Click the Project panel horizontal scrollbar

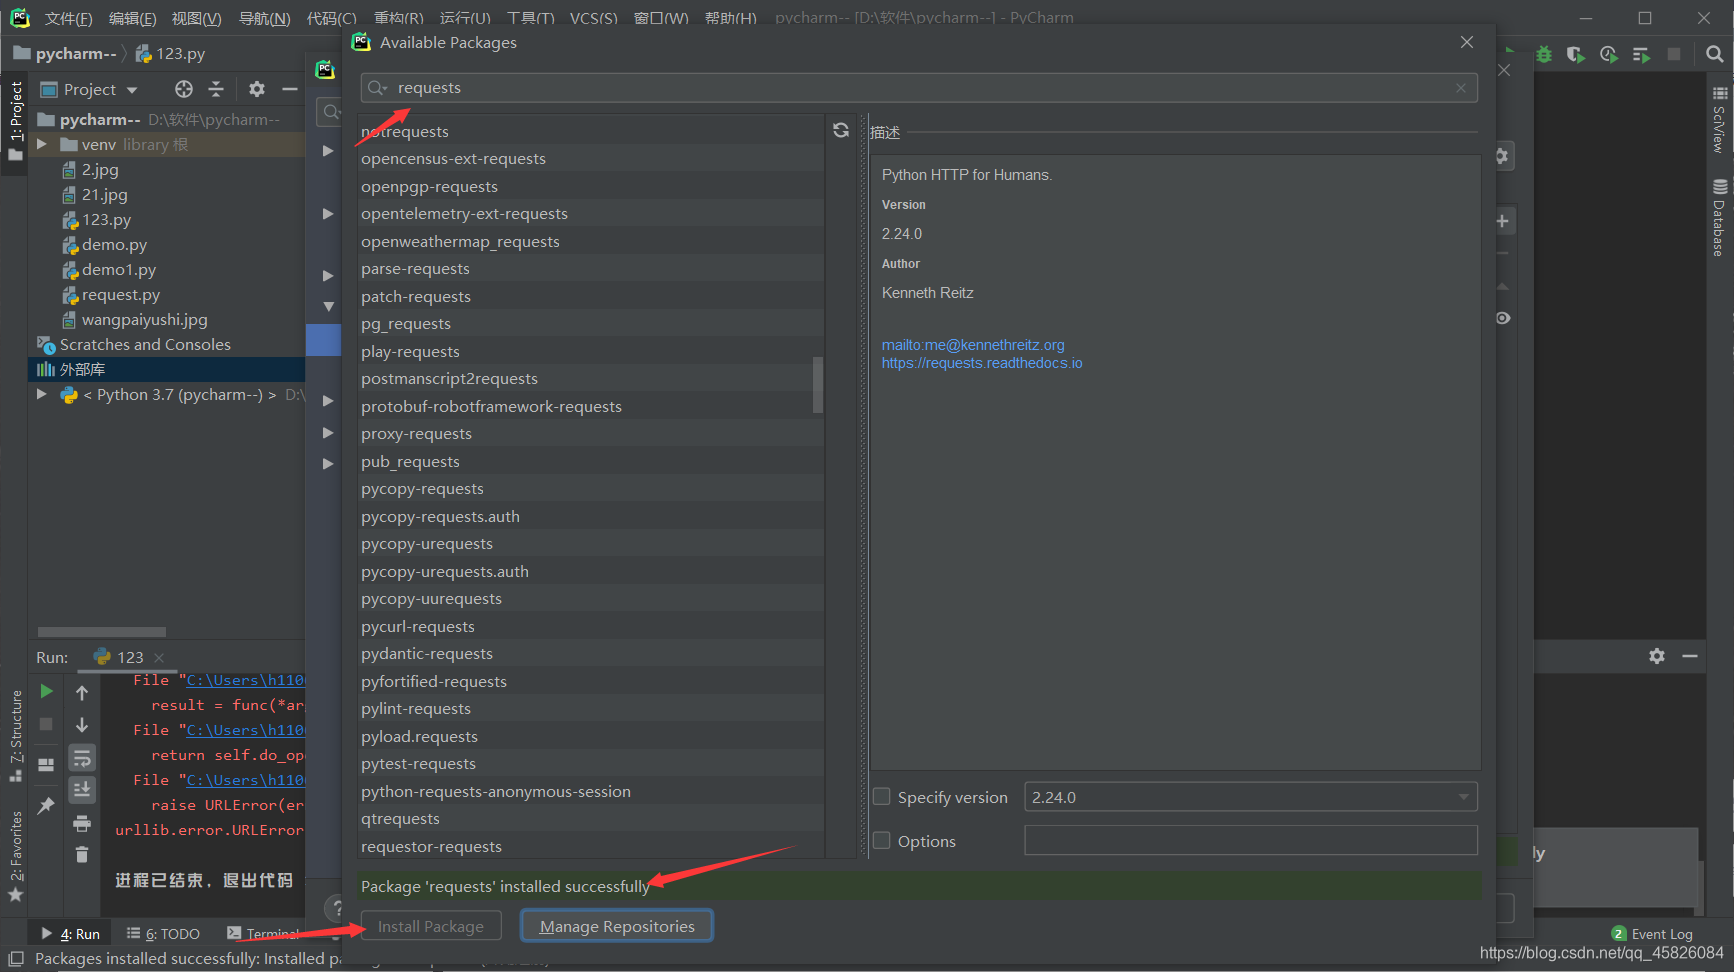[101, 632]
